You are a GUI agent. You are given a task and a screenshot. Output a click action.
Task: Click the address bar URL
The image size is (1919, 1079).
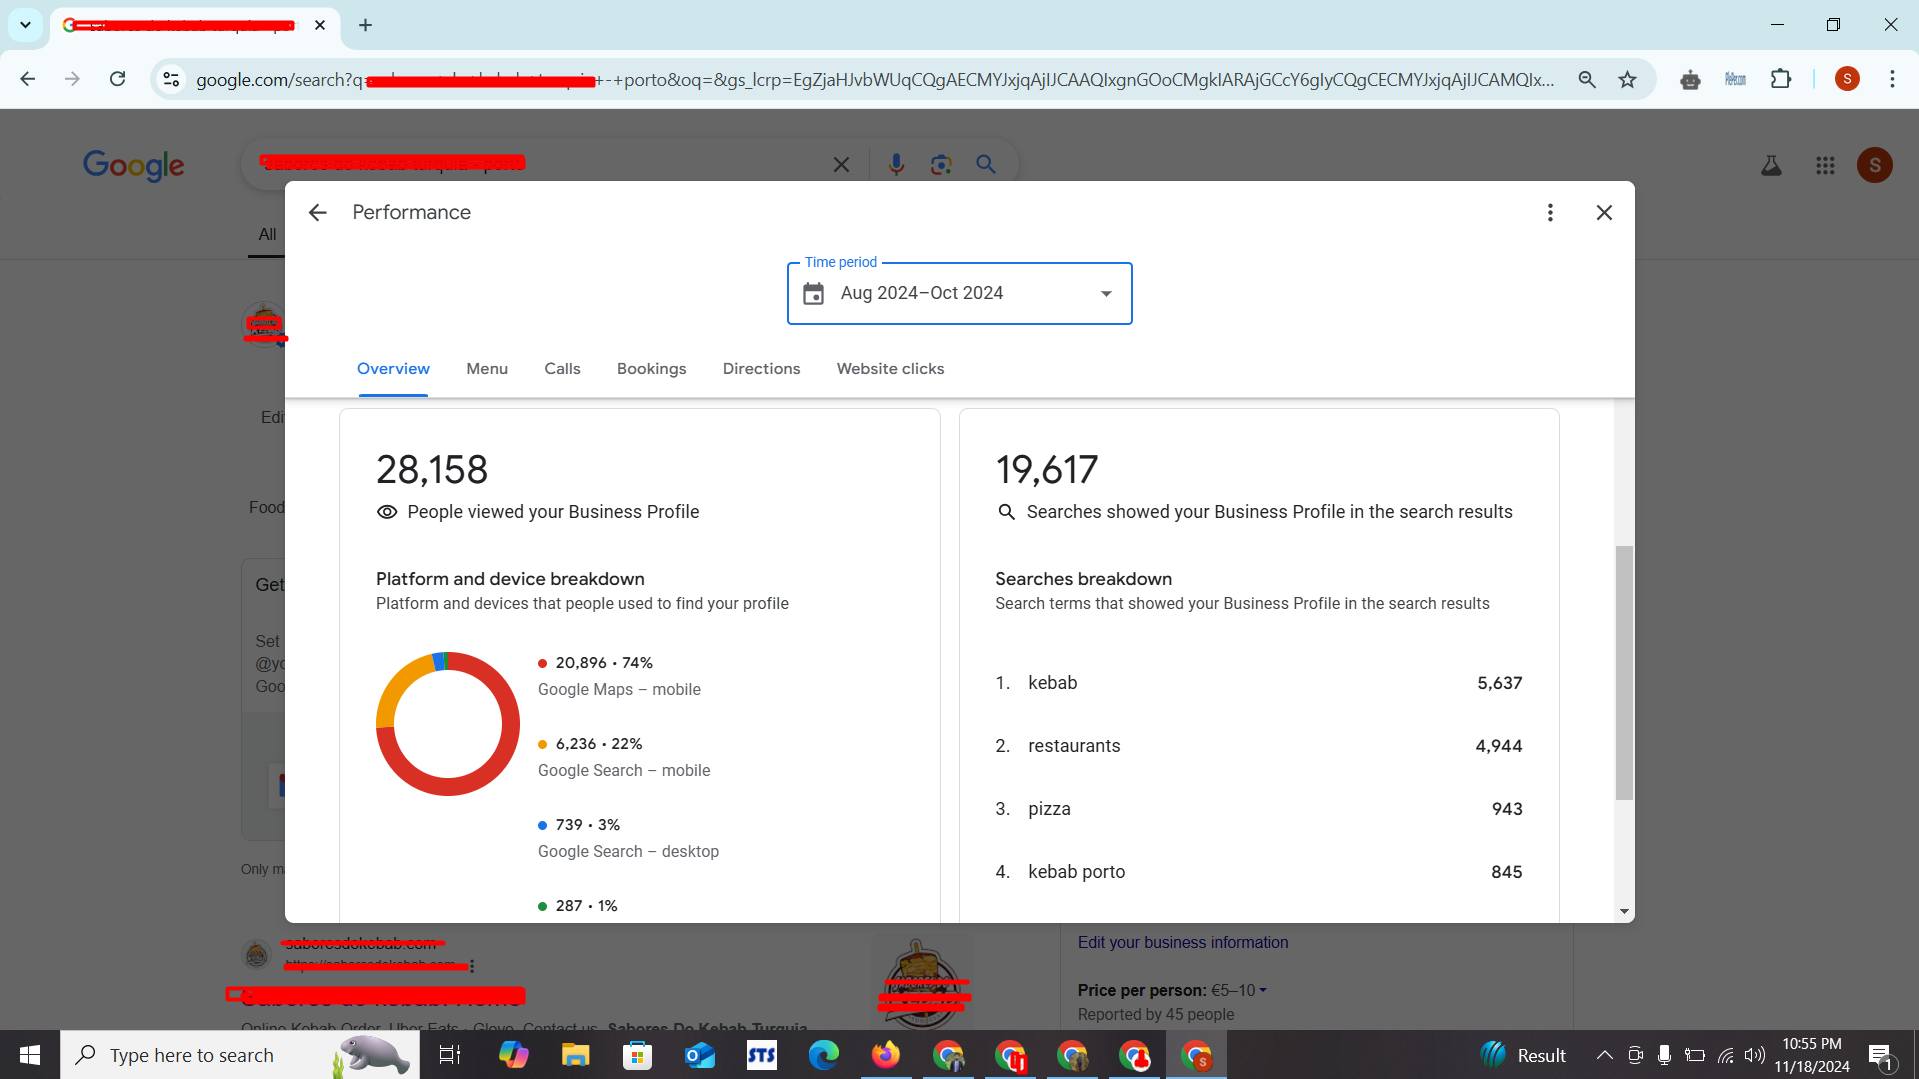pyautogui.click(x=875, y=80)
